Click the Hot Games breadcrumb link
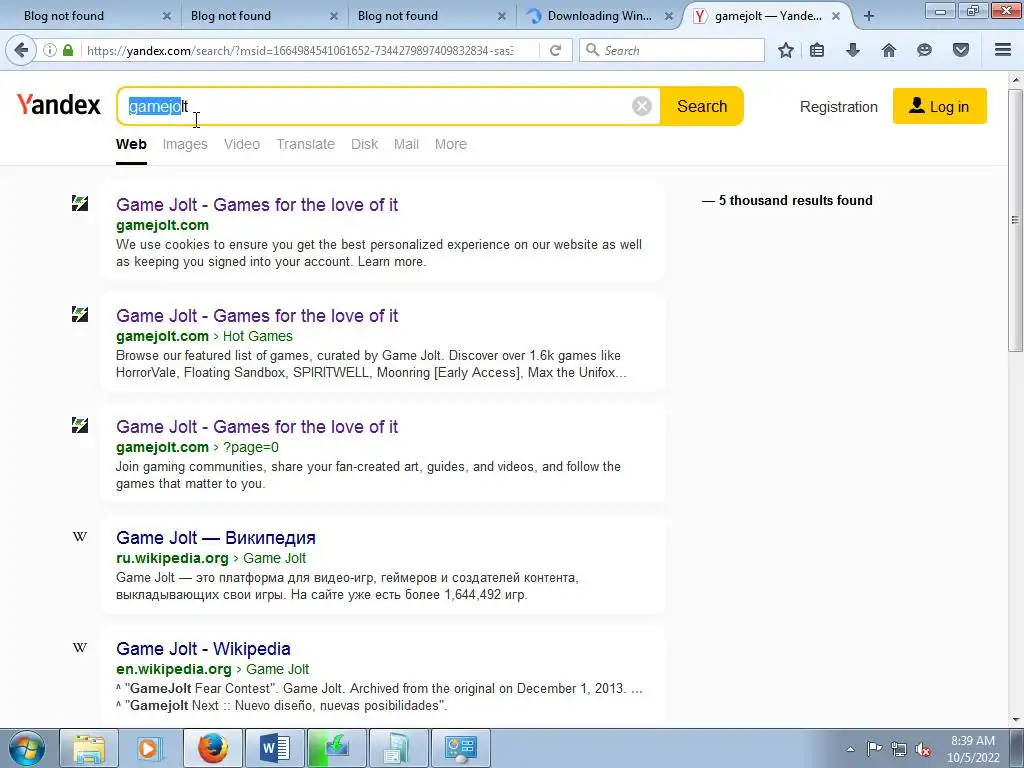 click(x=258, y=336)
